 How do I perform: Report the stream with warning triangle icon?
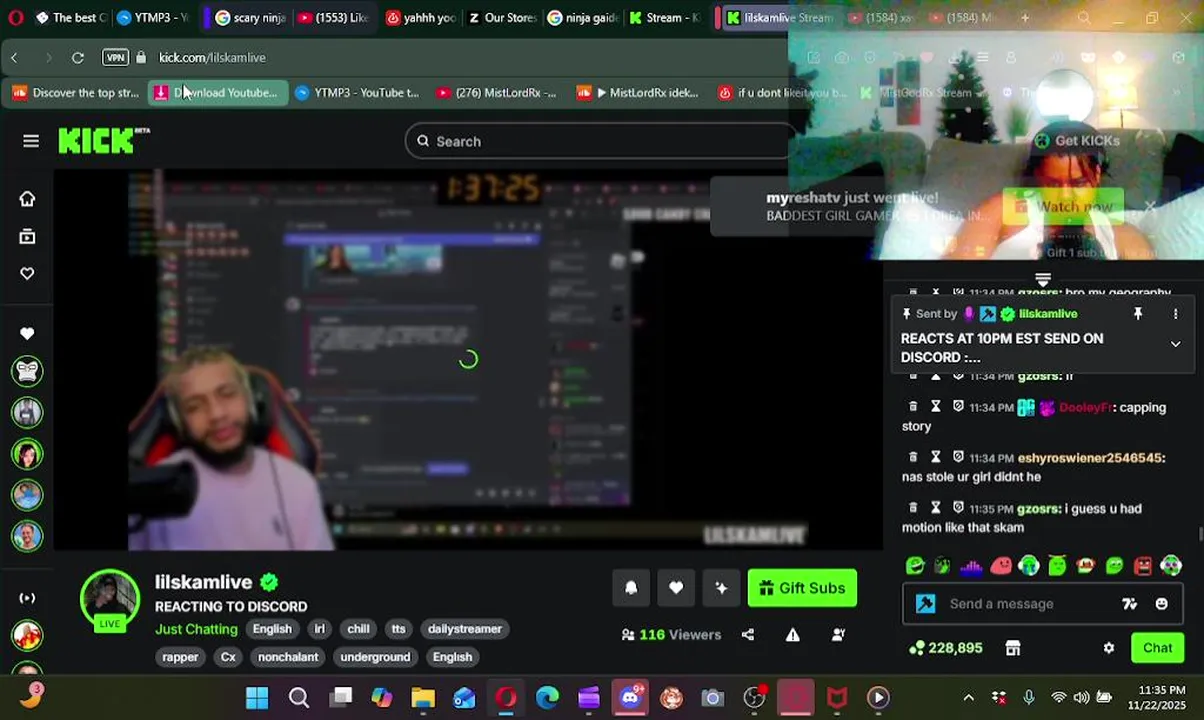click(x=793, y=634)
